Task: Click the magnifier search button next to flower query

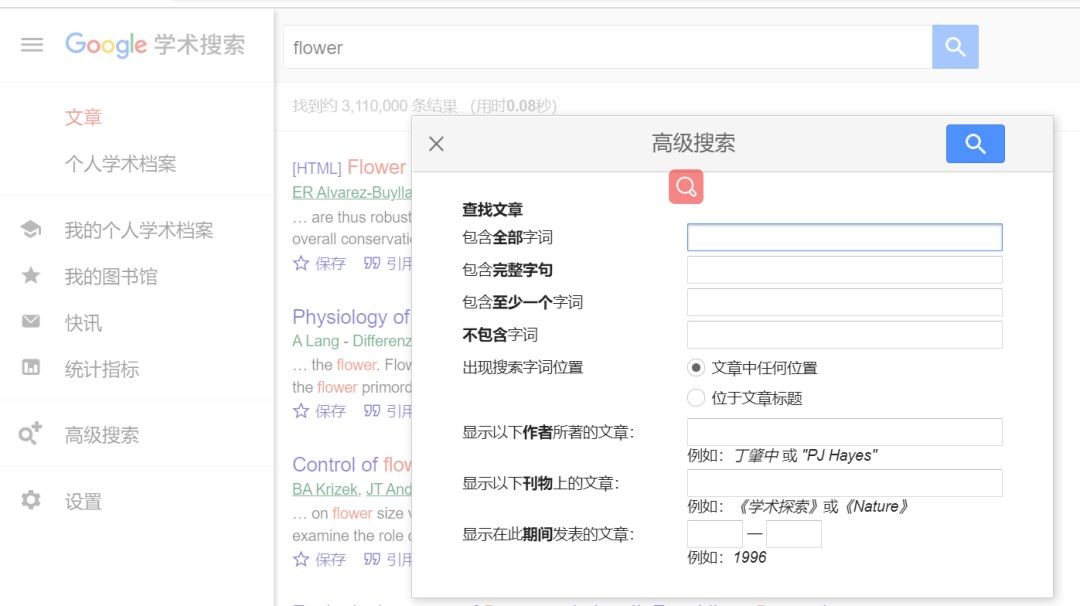Action: [x=955, y=47]
